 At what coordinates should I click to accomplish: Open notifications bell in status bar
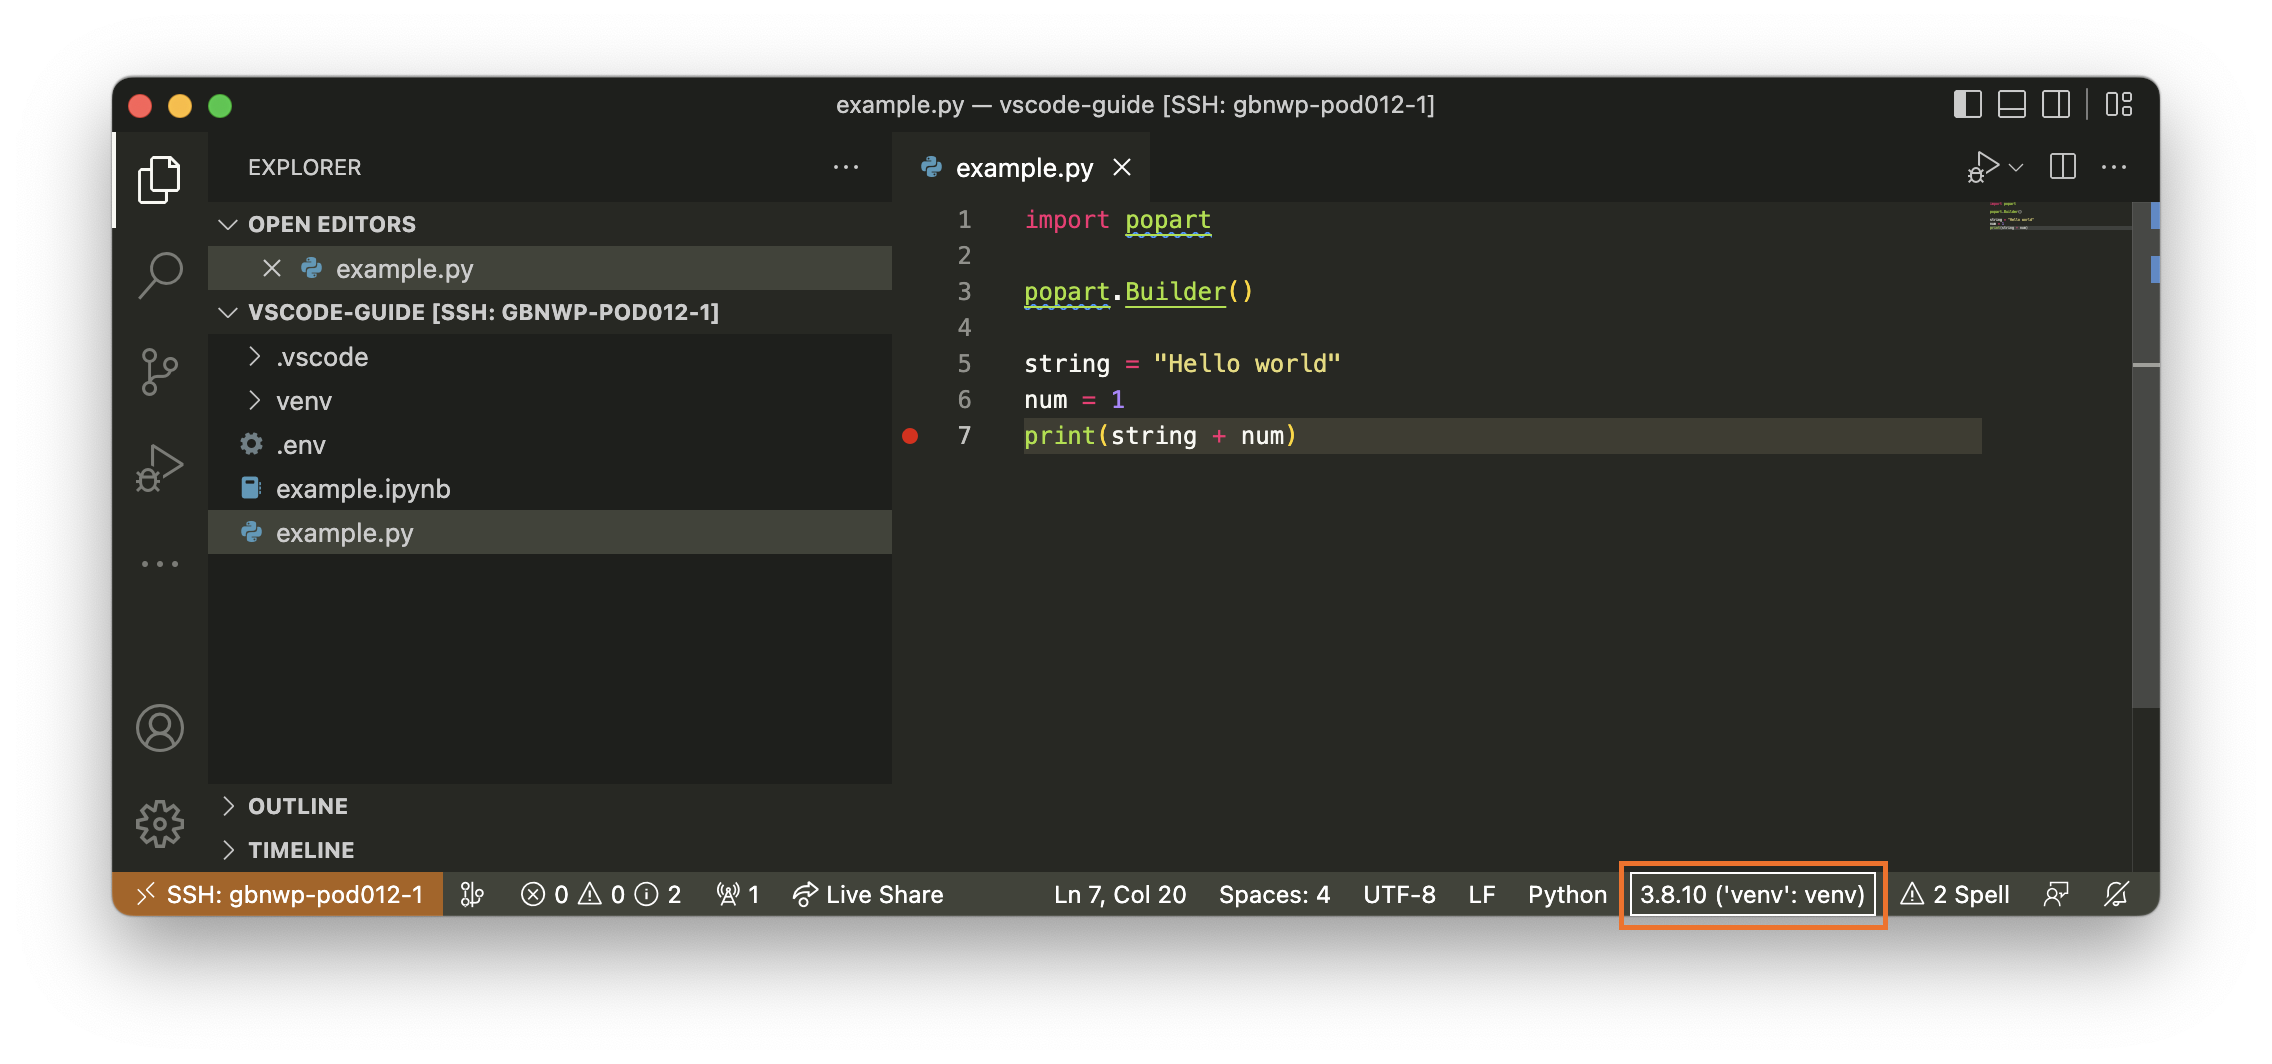(x=2116, y=894)
